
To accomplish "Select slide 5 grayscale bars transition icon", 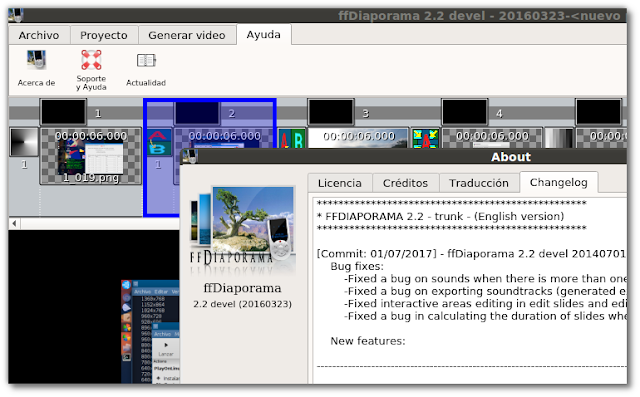I will pos(559,139).
